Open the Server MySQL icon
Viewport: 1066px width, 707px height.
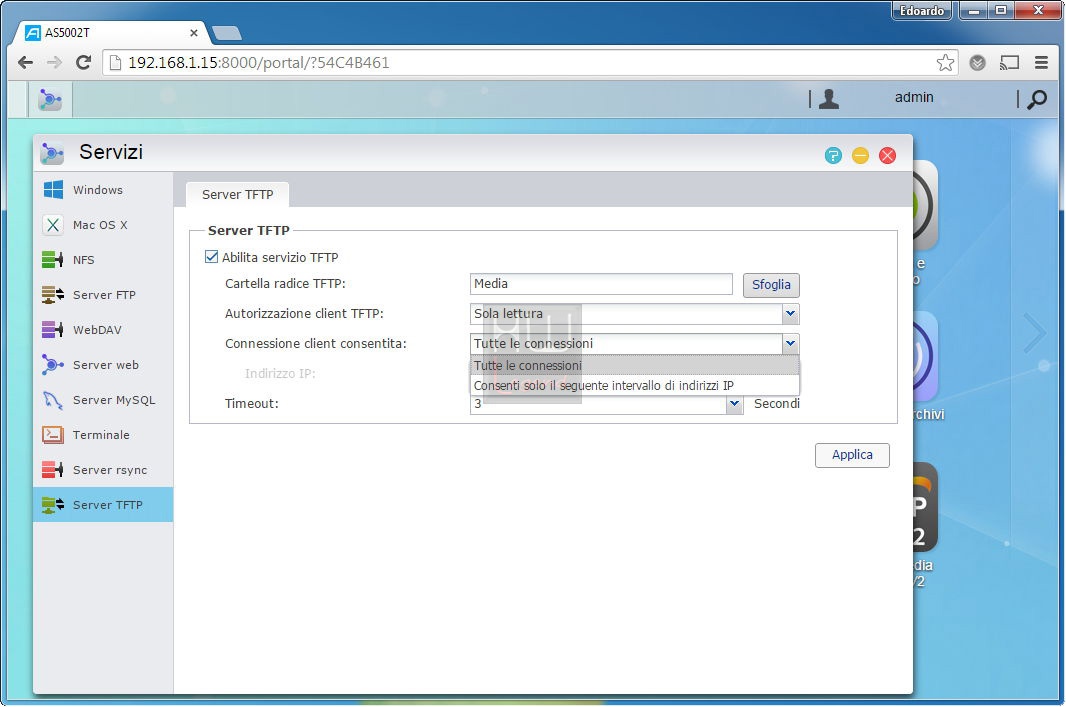[53, 400]
